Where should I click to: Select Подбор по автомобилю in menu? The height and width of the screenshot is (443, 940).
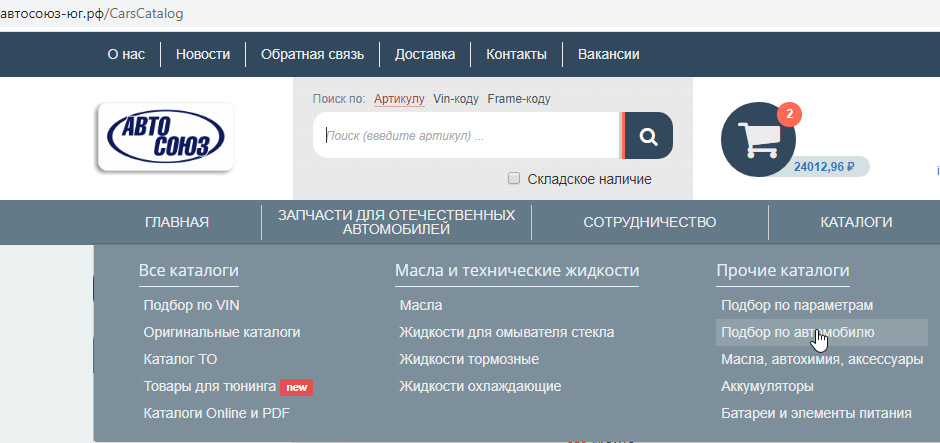click(x=797, y=332)
